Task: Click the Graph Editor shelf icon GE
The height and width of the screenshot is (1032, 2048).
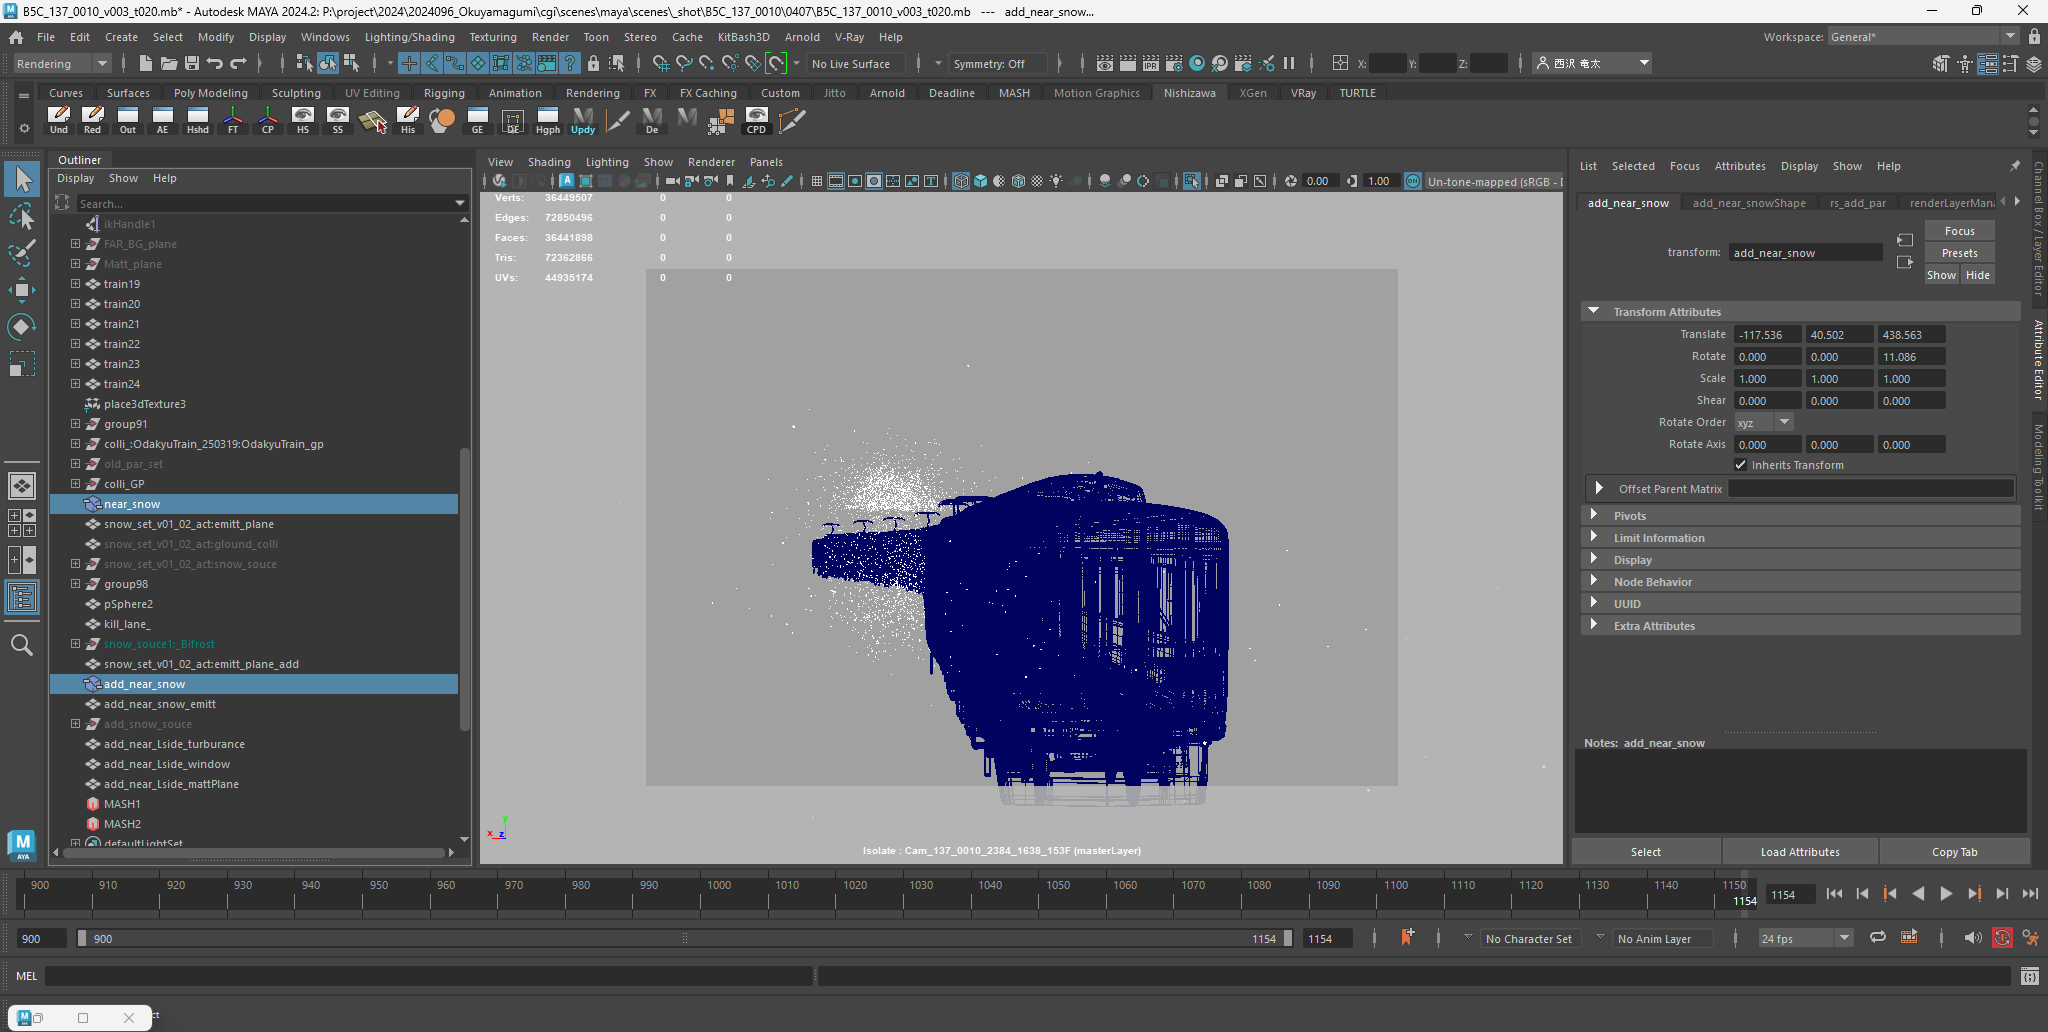Action: (x=477, y=120)
